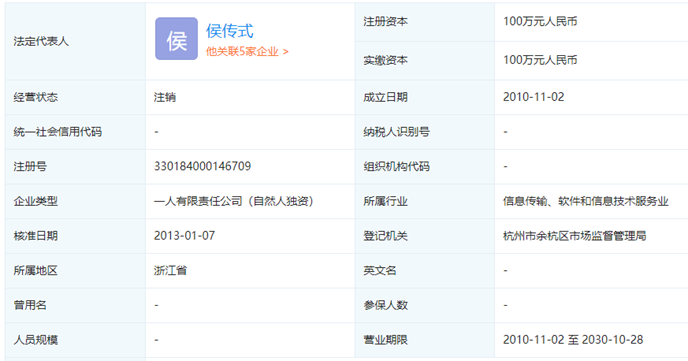Select the 营业期限 label
The width and height of the screenshot is (688, 361).
(x=385, y=340)
